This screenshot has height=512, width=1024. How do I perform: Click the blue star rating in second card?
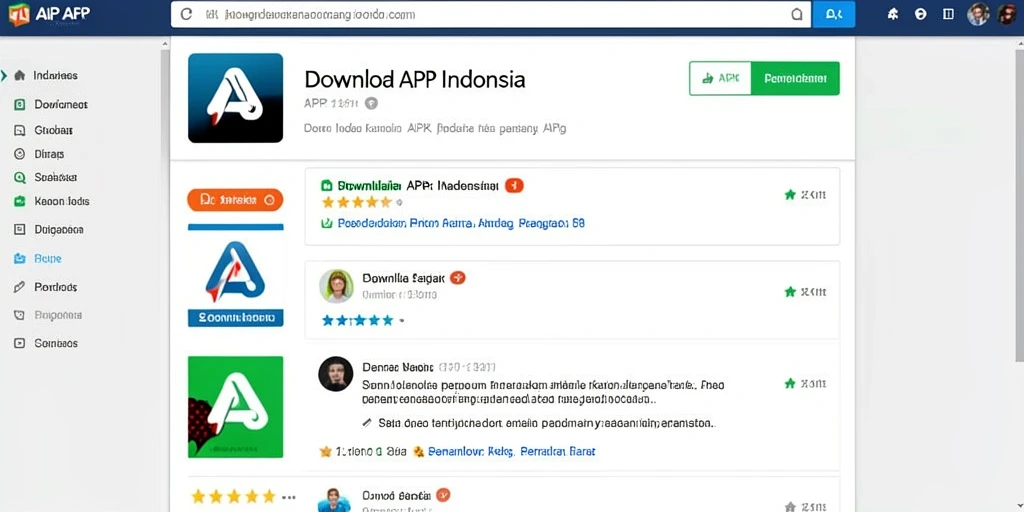click(x=358, y=321)
